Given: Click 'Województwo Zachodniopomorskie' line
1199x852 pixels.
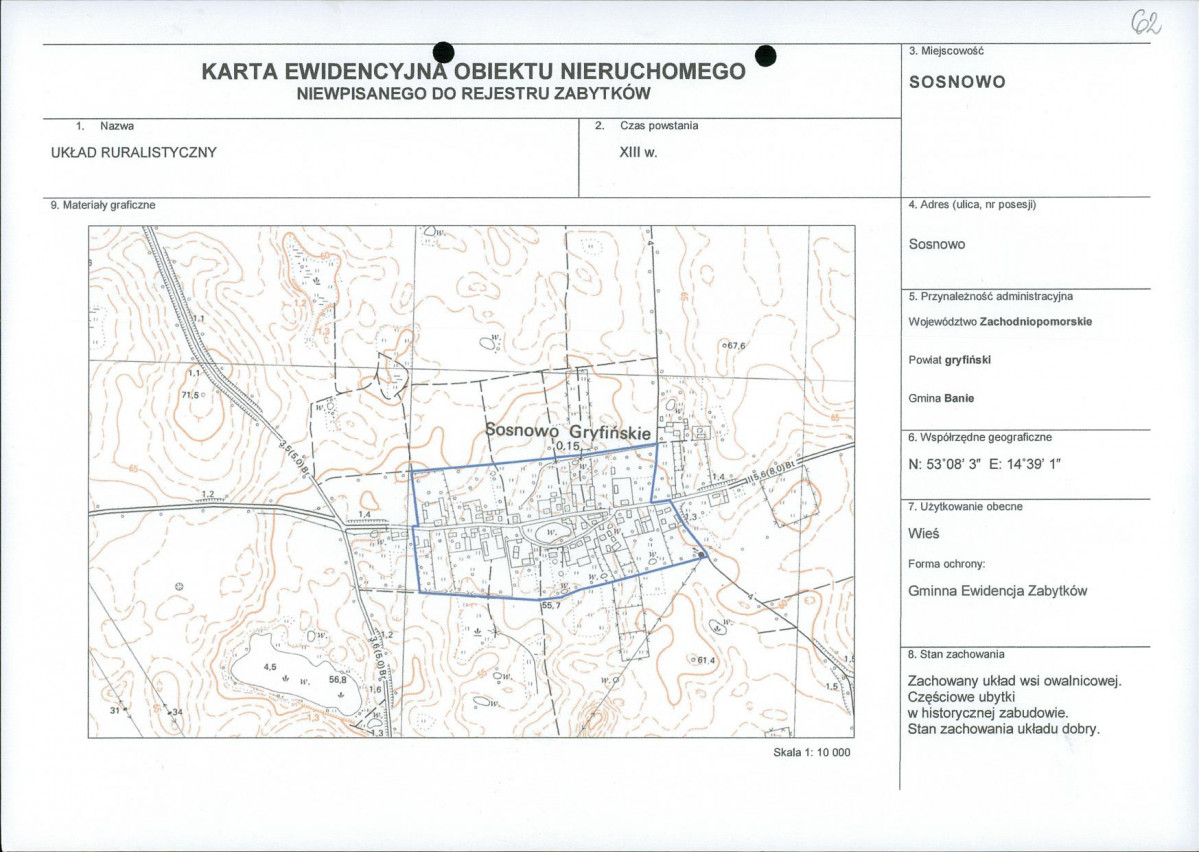Looking at the screenshot, I should [x=1000, y=322].
